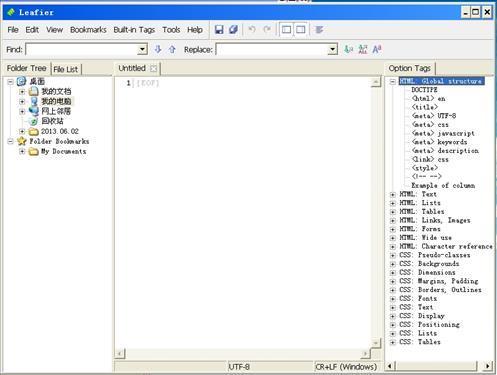Open the Tools menu
The height and width of the screenshot is (375, 497).
(171, 30)
